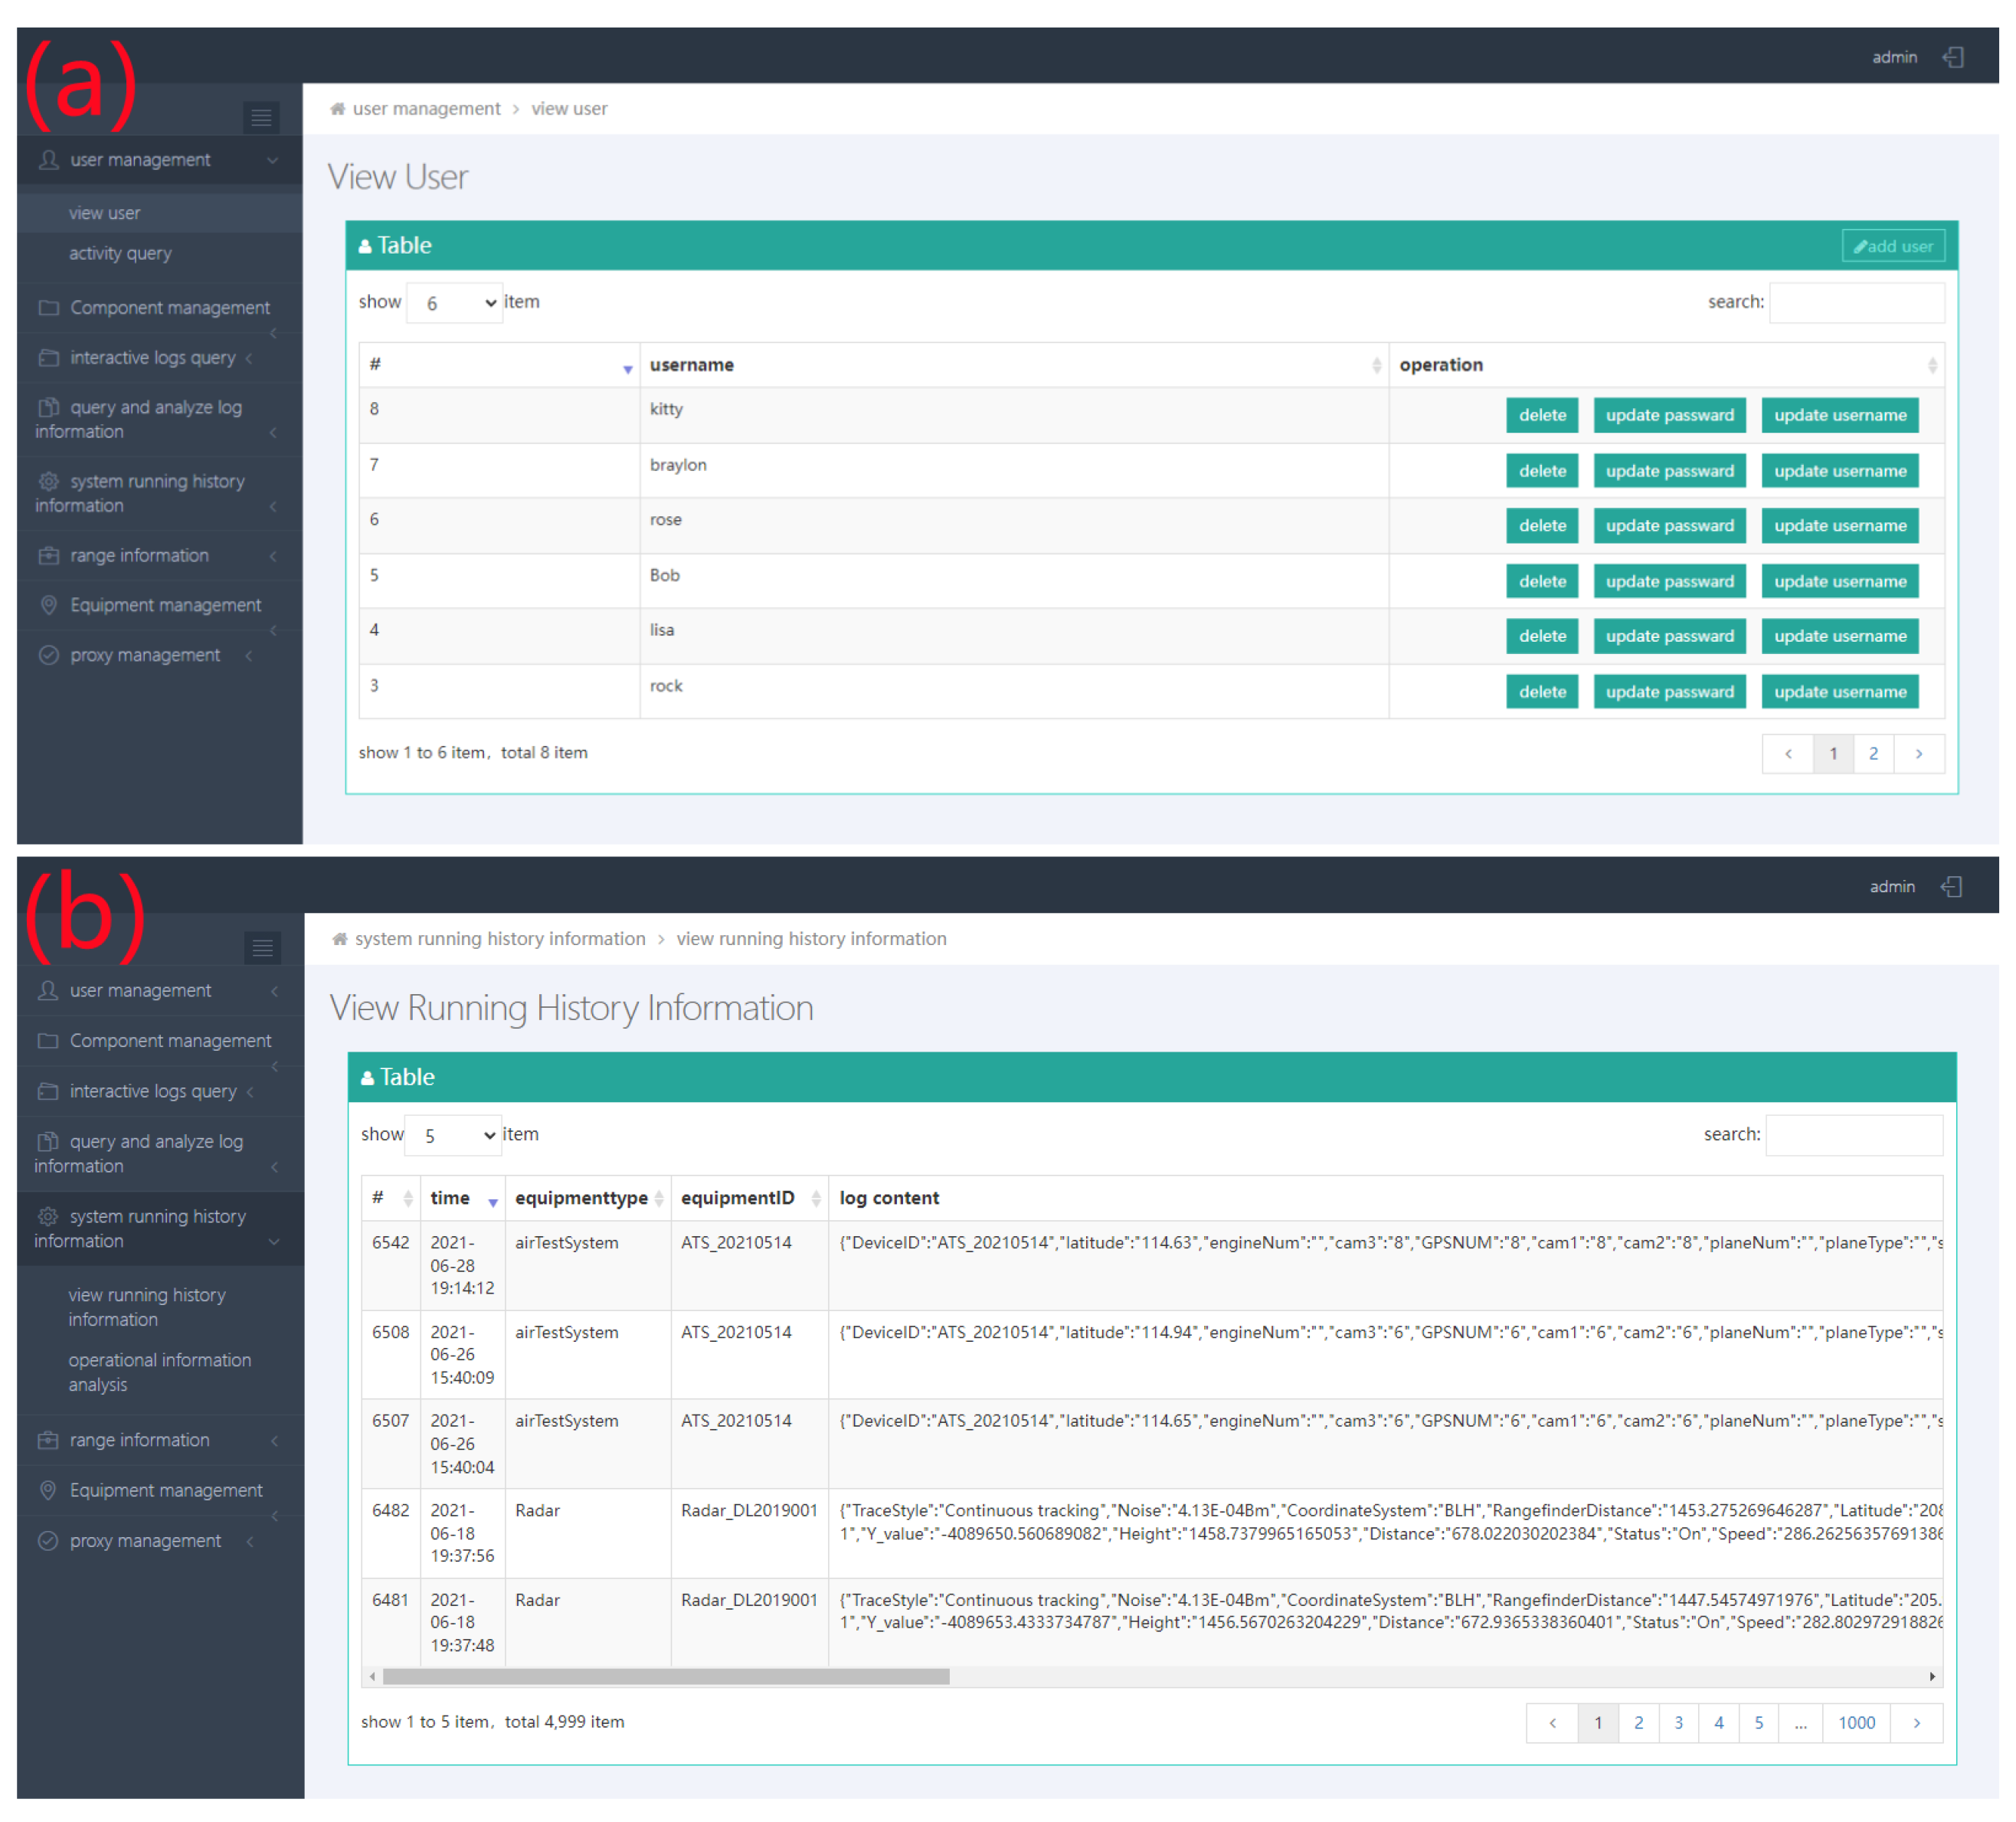Click range information icon in lower sidebar
This screenshot has width=2016, height=1822.
(48, 1440)
